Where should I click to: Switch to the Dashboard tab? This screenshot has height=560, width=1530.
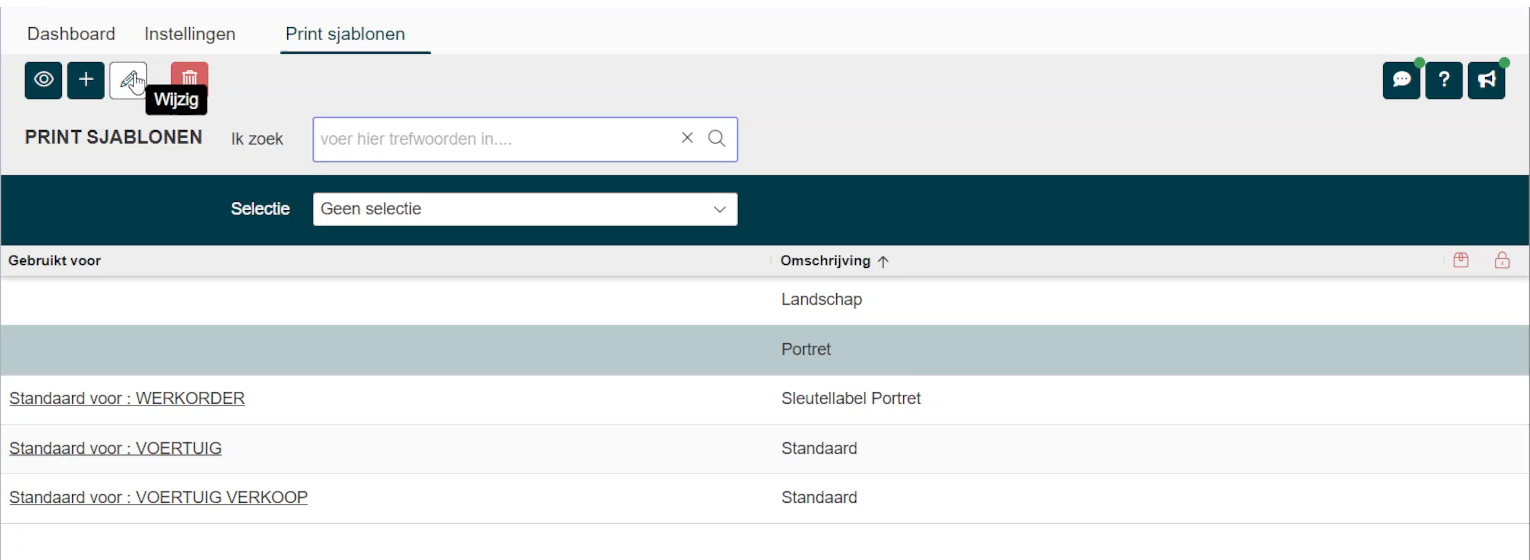pyautogui.click(x=71, y=34)
